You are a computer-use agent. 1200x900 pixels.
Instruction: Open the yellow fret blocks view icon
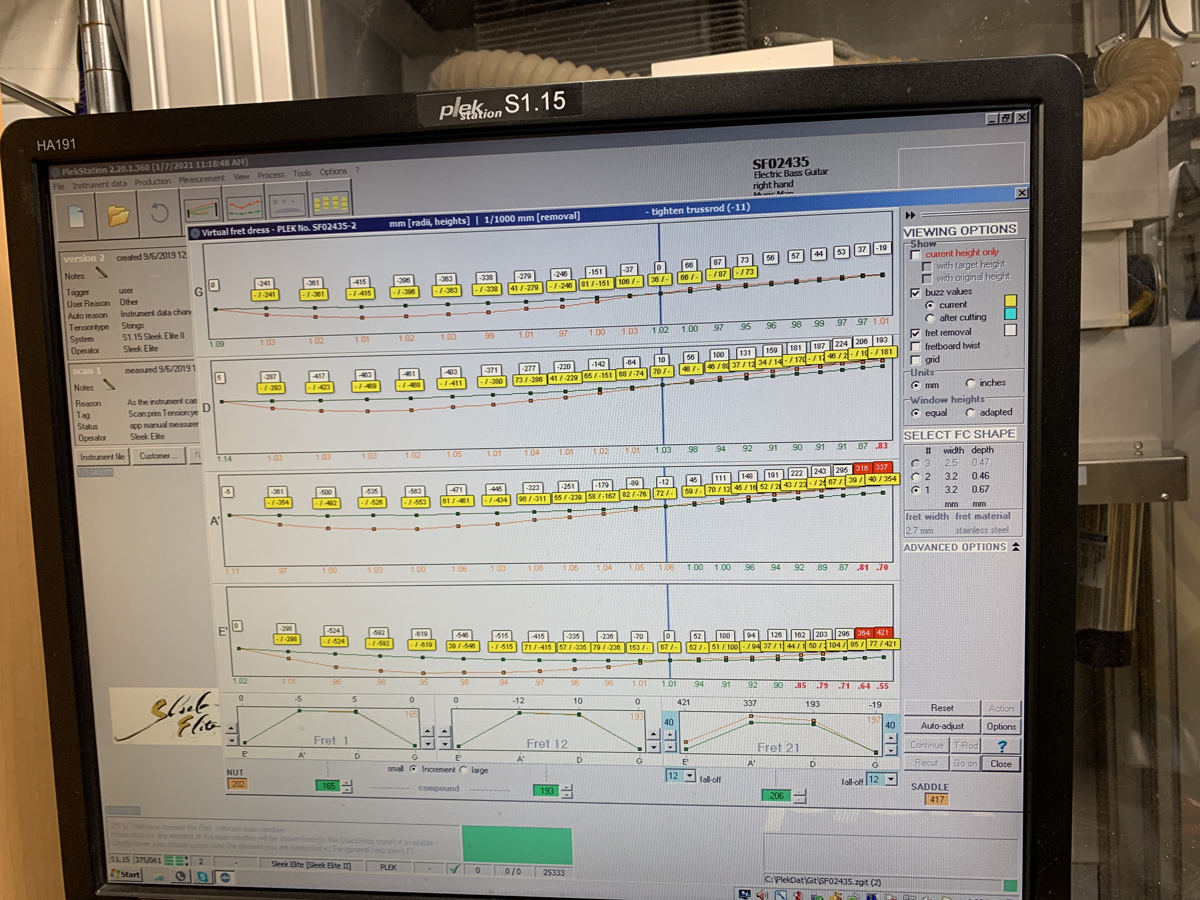330,201
